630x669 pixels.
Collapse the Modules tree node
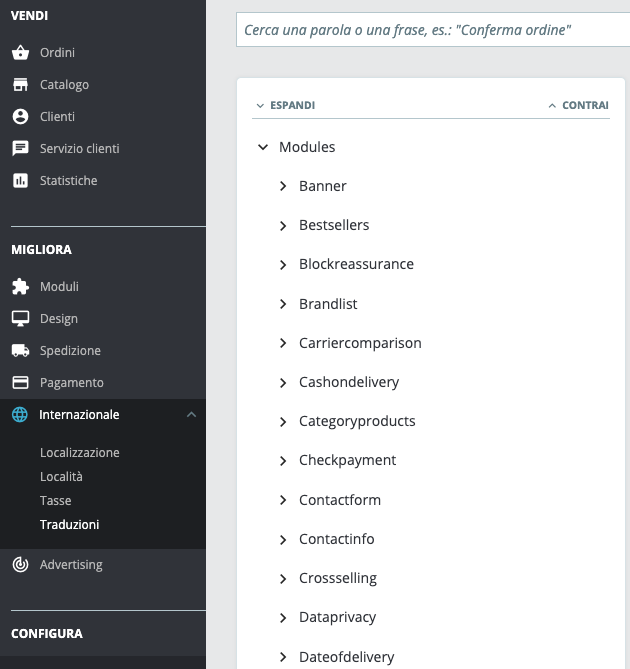click(x=263, y=147)
